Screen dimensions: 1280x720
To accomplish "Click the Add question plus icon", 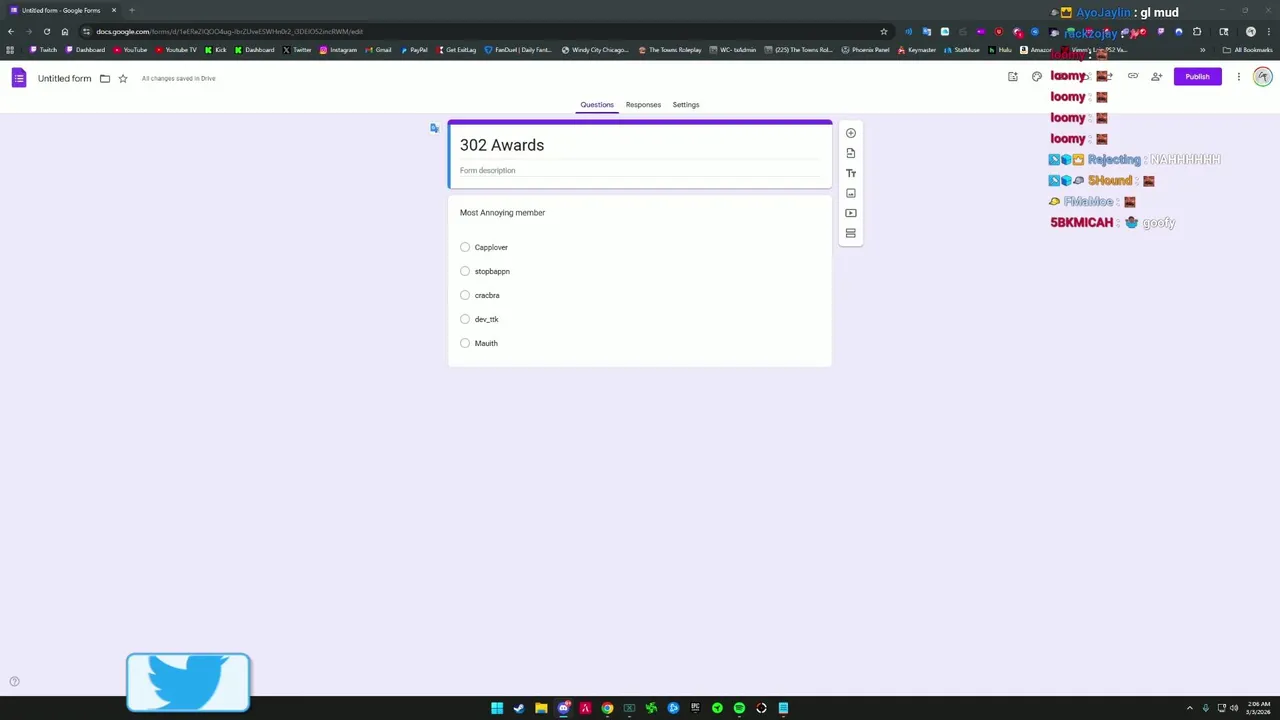I will click(x=851, y=133).
